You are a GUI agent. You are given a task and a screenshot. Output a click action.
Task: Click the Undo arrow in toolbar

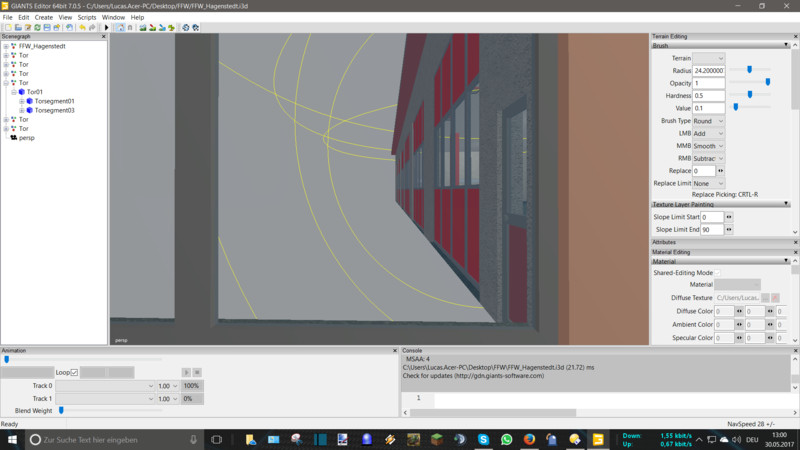81,27
